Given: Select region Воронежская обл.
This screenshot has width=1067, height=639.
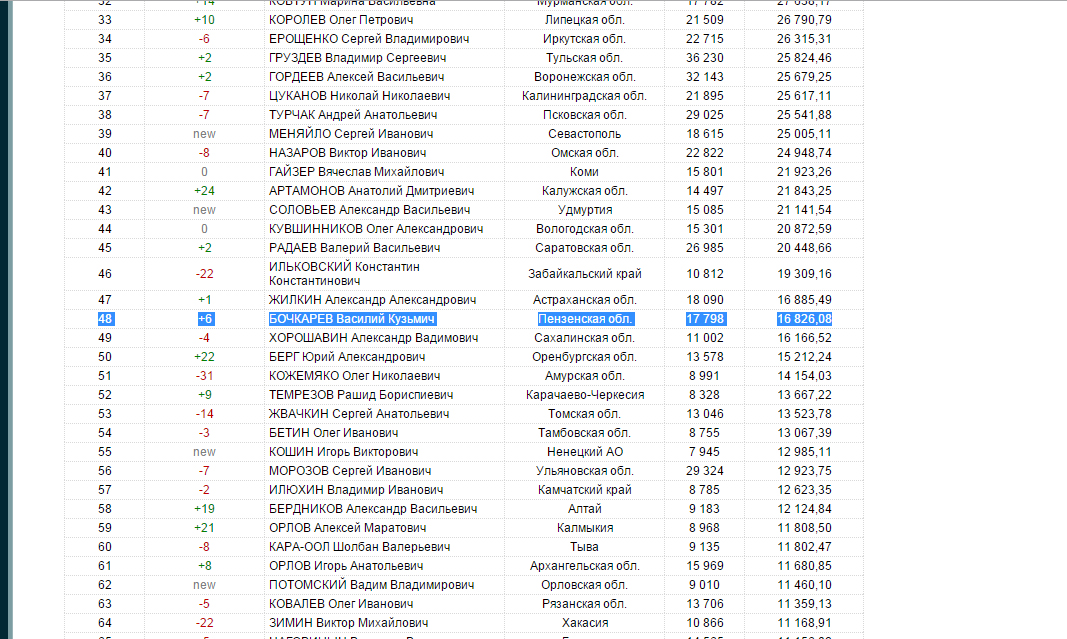Looking at the screenshot, I should 585,77.
